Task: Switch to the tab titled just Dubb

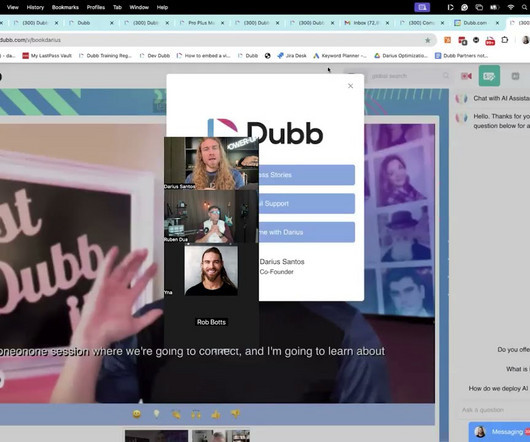Action: (x=84, y=23)
